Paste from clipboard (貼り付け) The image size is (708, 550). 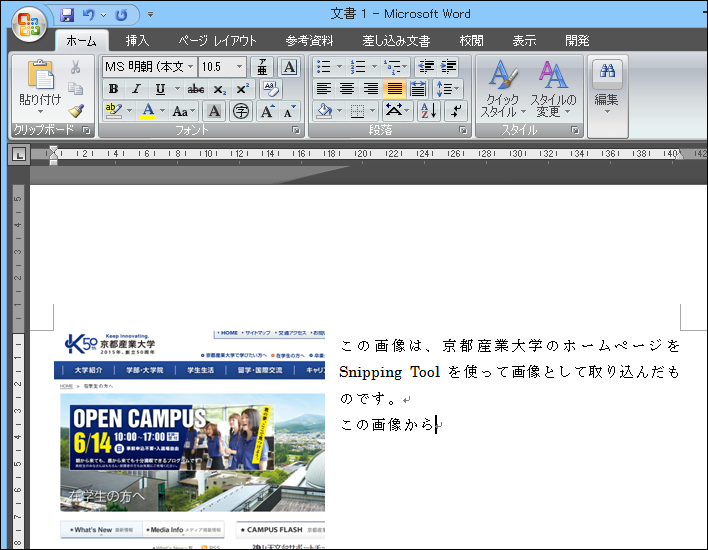click(40, 87)
